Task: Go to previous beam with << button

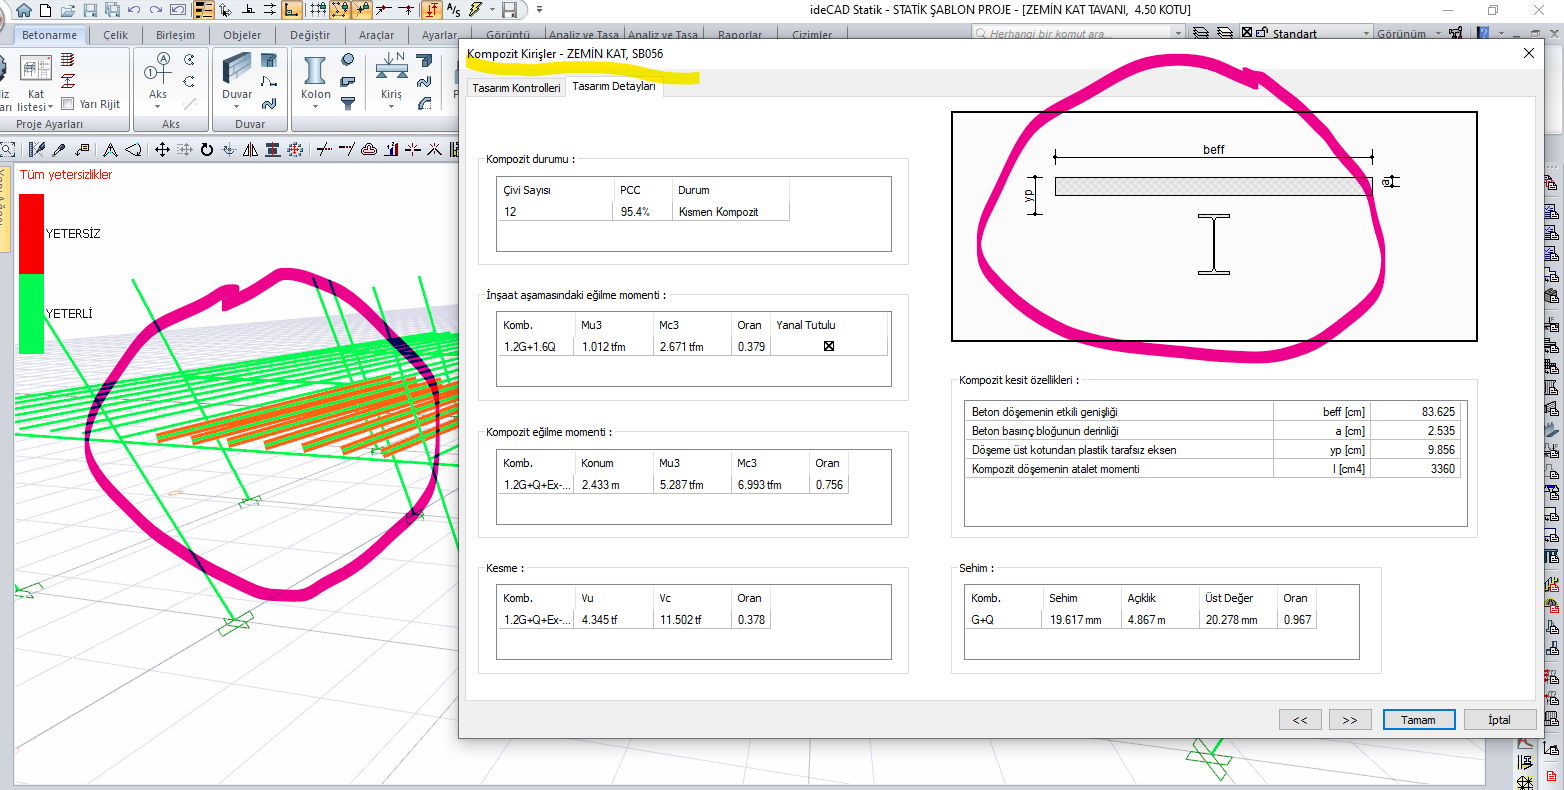Action: [1299, 720]
